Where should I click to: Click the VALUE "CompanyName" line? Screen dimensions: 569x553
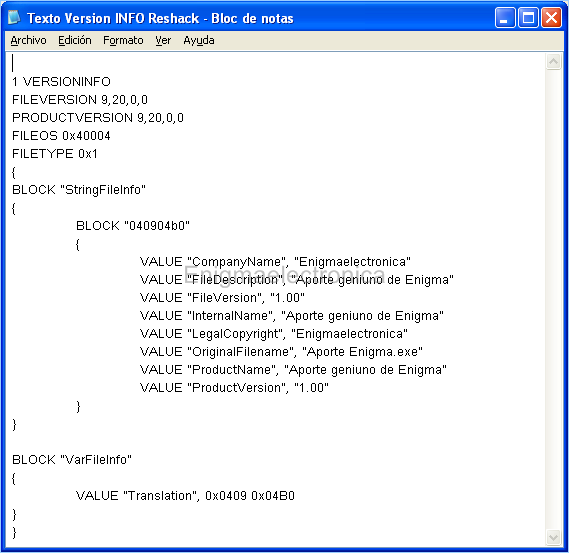point(275,262)
